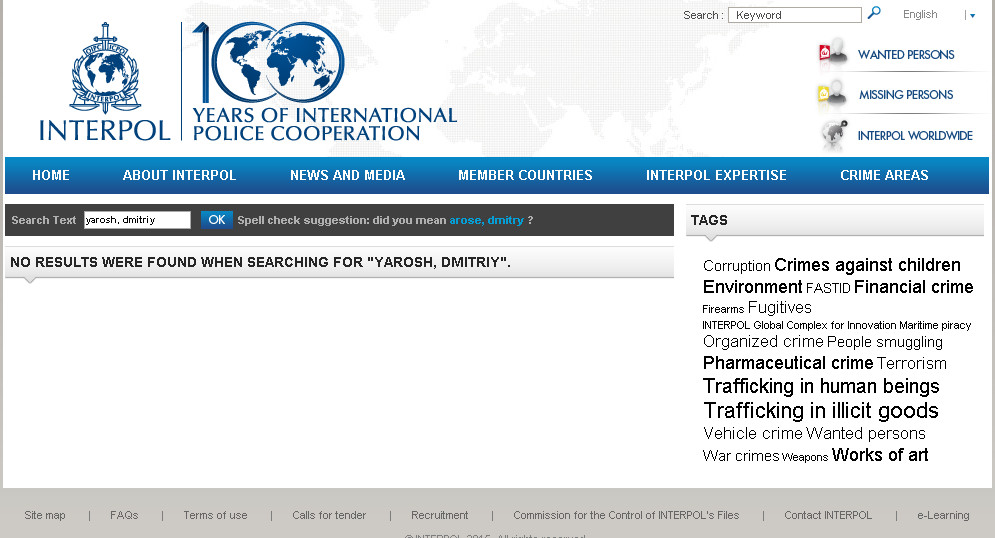This screenshot has width=995, height=538.
Task: Select the English language label
Action: tap(920, 14)
